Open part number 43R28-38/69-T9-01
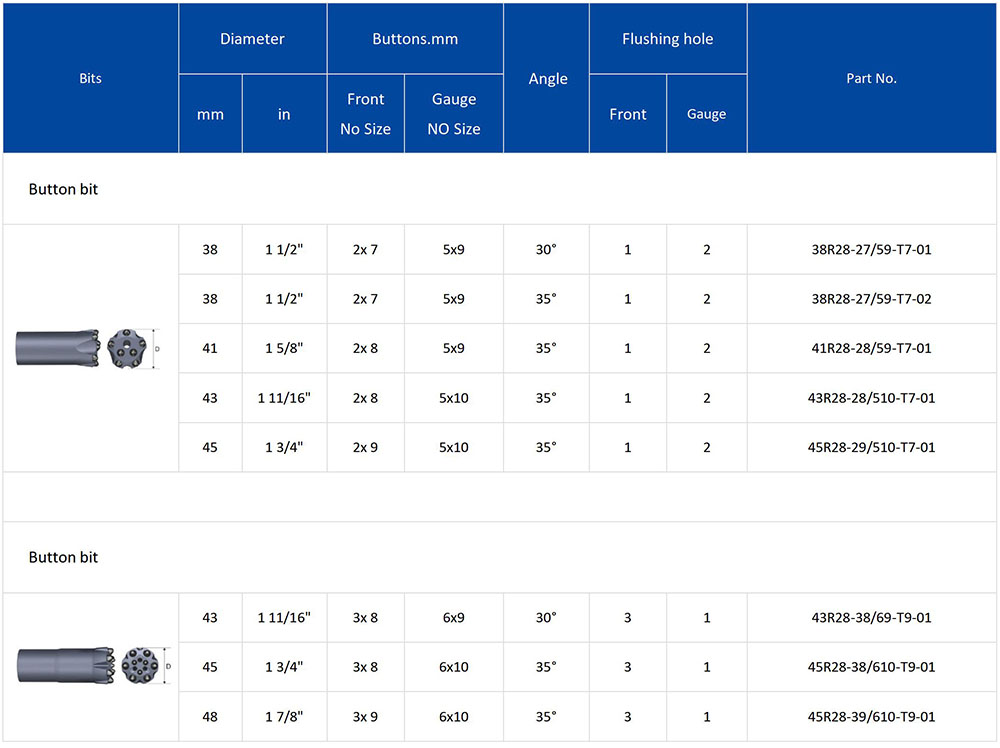The image size is (1000, 748). [871, 618]
